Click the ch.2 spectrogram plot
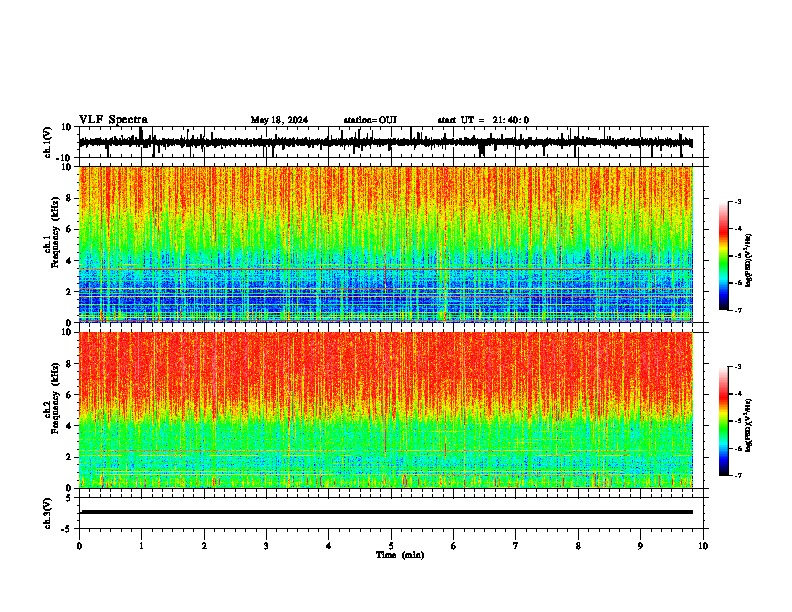 click(x=386, y=410)
